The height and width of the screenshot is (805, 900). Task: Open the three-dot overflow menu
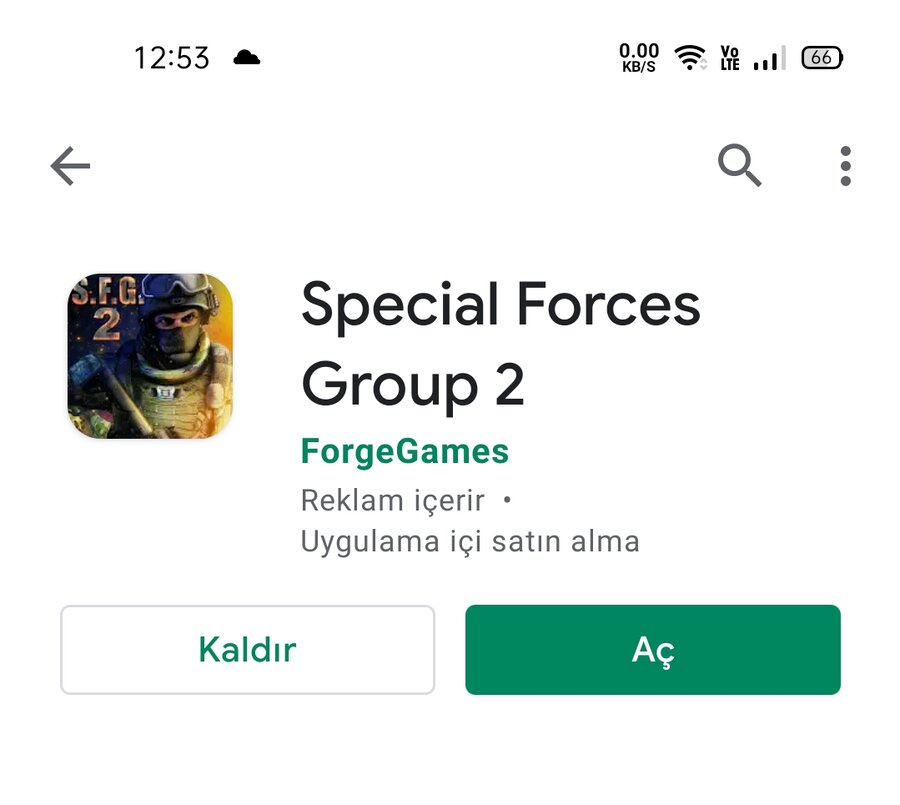click(x=845, y=166)
